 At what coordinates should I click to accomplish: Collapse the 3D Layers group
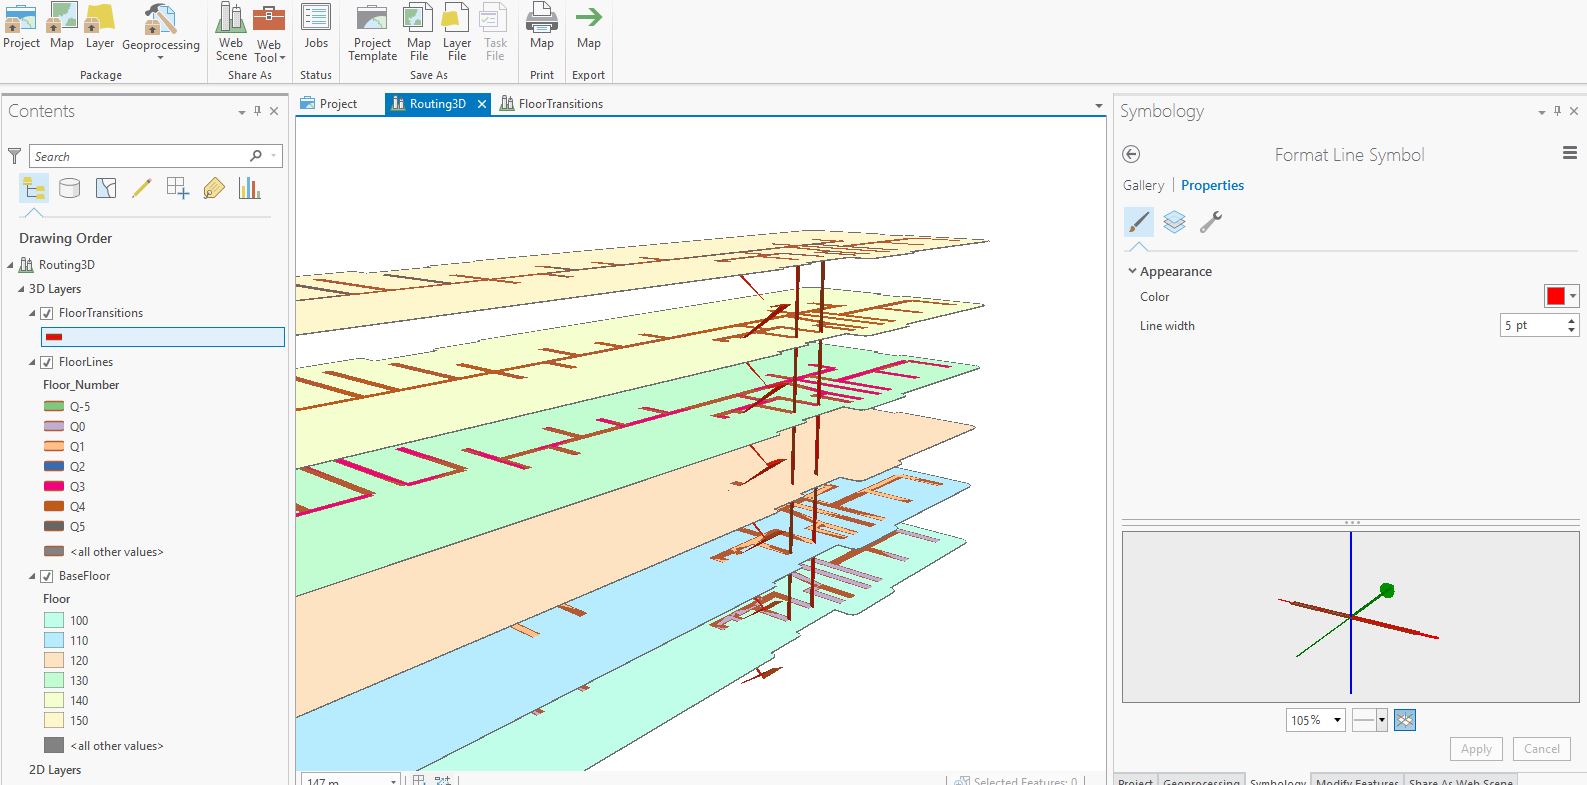21,289
